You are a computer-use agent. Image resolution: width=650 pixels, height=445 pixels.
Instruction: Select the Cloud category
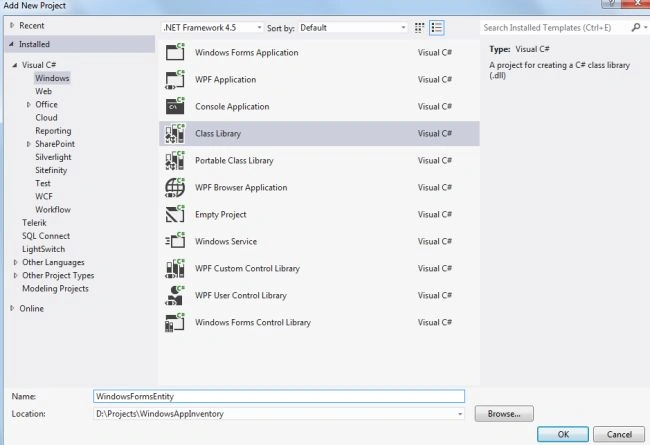(x=46, y=117)
